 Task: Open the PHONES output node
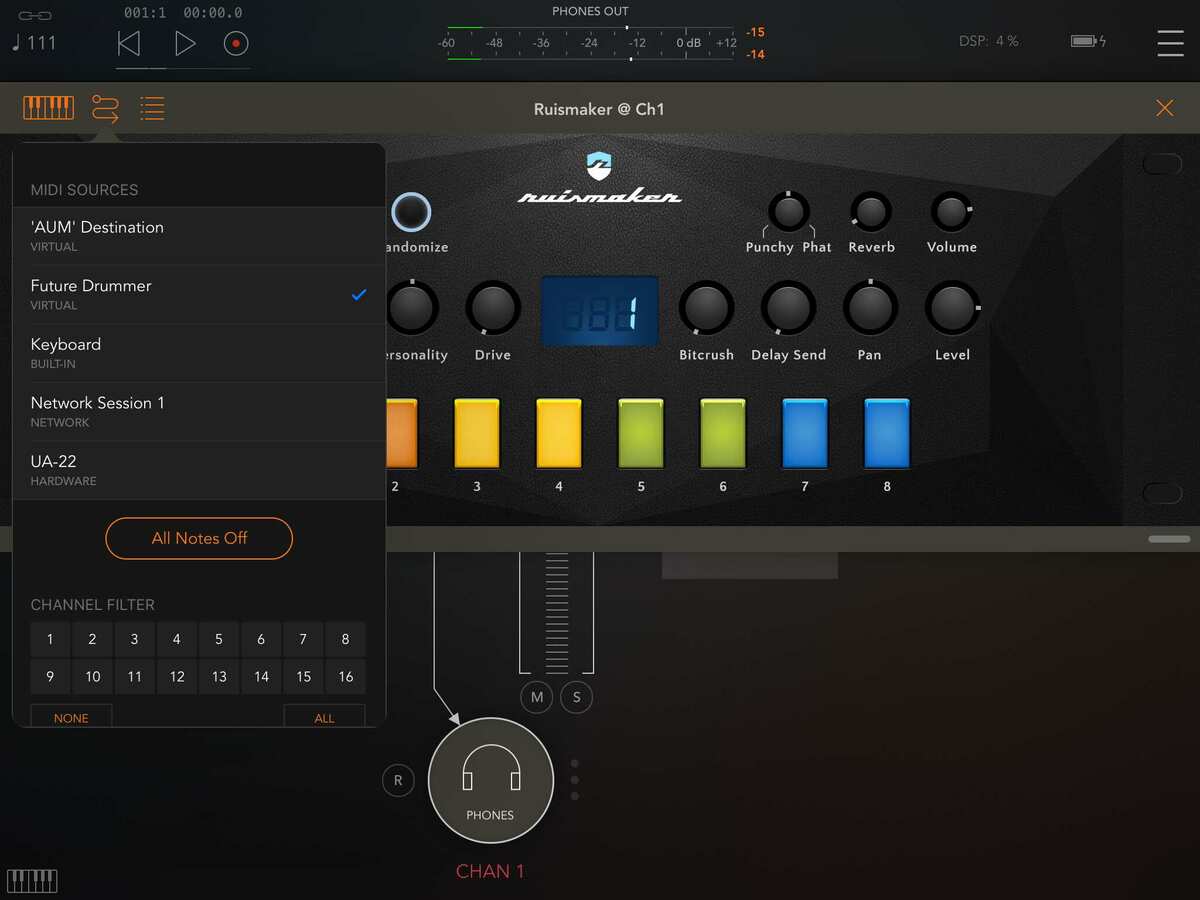coord(490,781)
